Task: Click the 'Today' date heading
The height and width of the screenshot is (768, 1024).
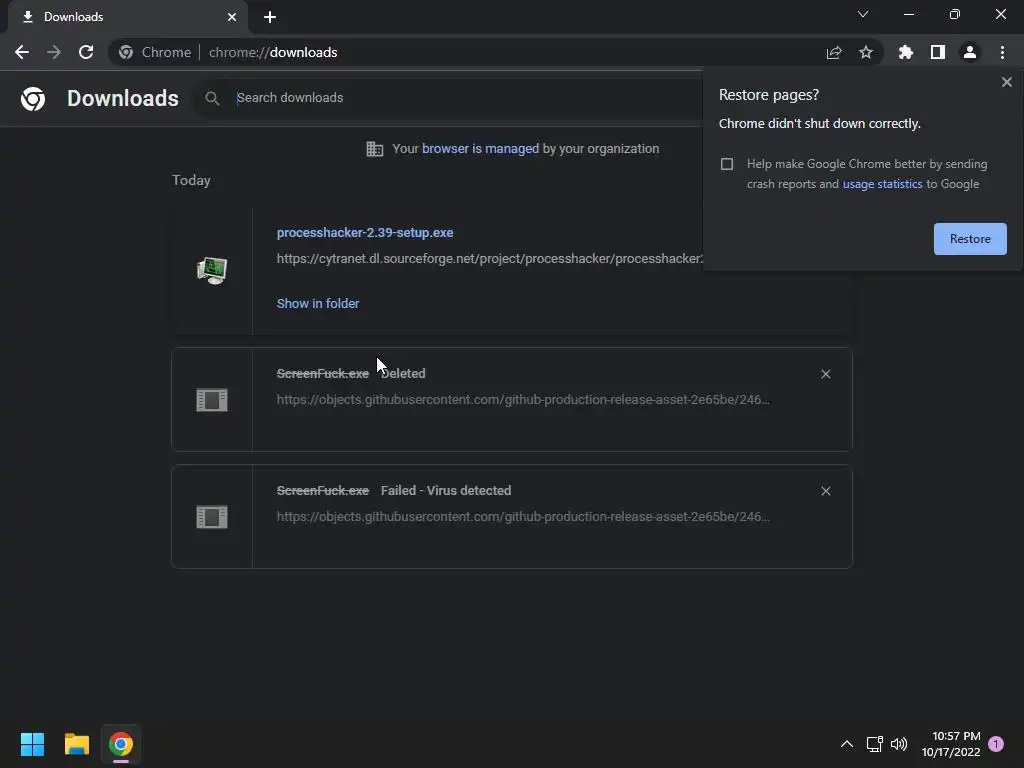Action: [x=191, y=180]
